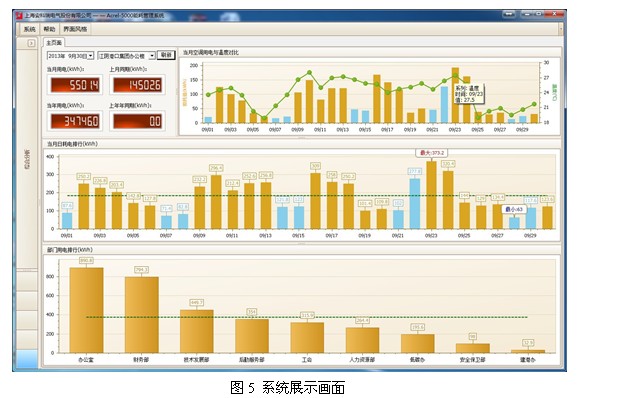Open the building selection combo box arrow
642x398 pixels.
[x=152, y=56]
